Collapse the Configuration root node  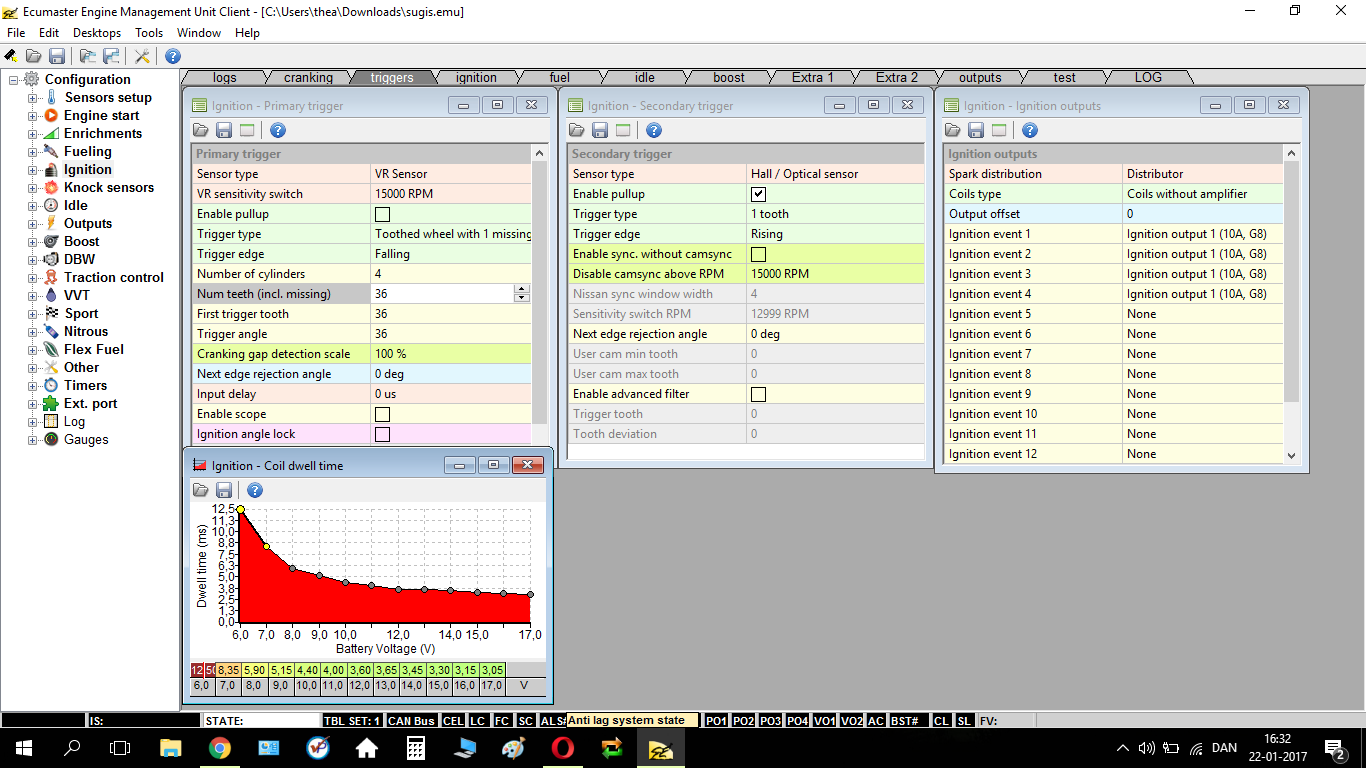tap(14, 80)
